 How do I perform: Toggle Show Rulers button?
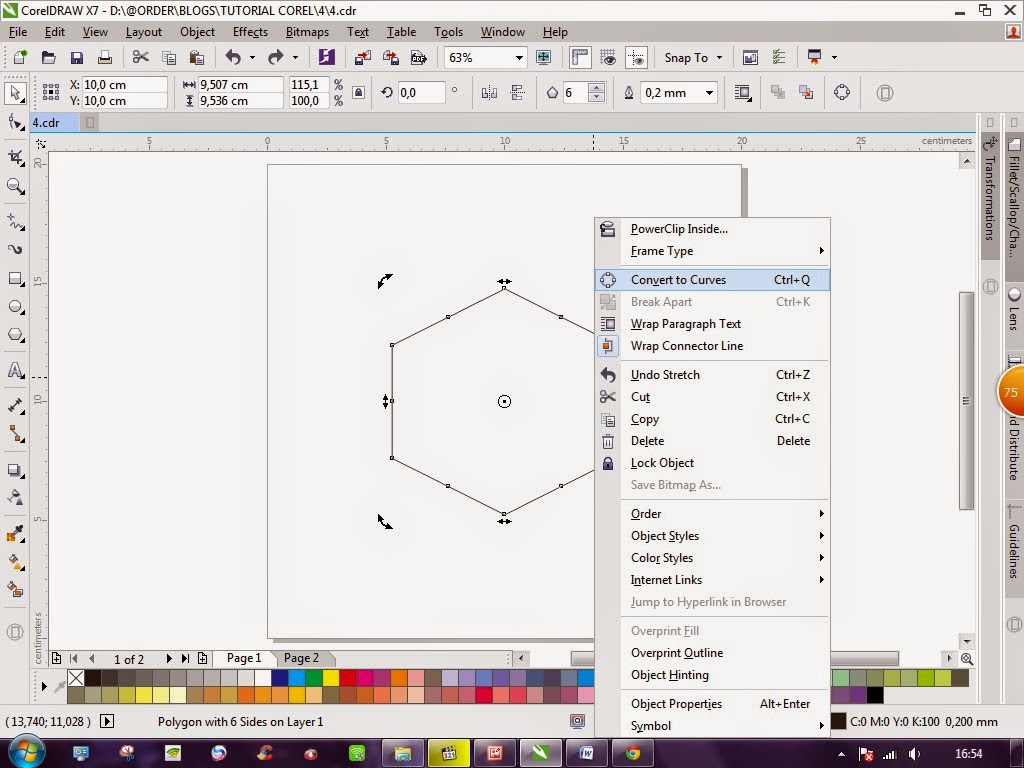click(x=579, y=57)
